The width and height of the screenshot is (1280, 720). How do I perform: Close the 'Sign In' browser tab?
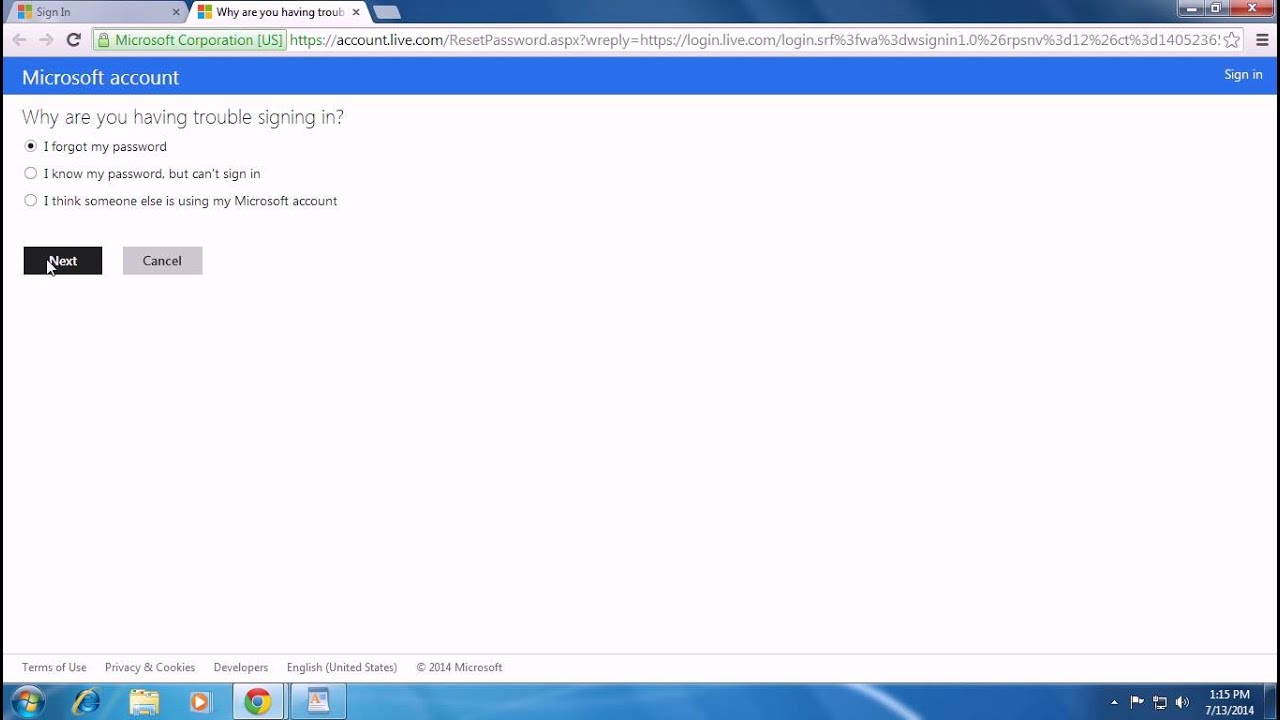177,12
